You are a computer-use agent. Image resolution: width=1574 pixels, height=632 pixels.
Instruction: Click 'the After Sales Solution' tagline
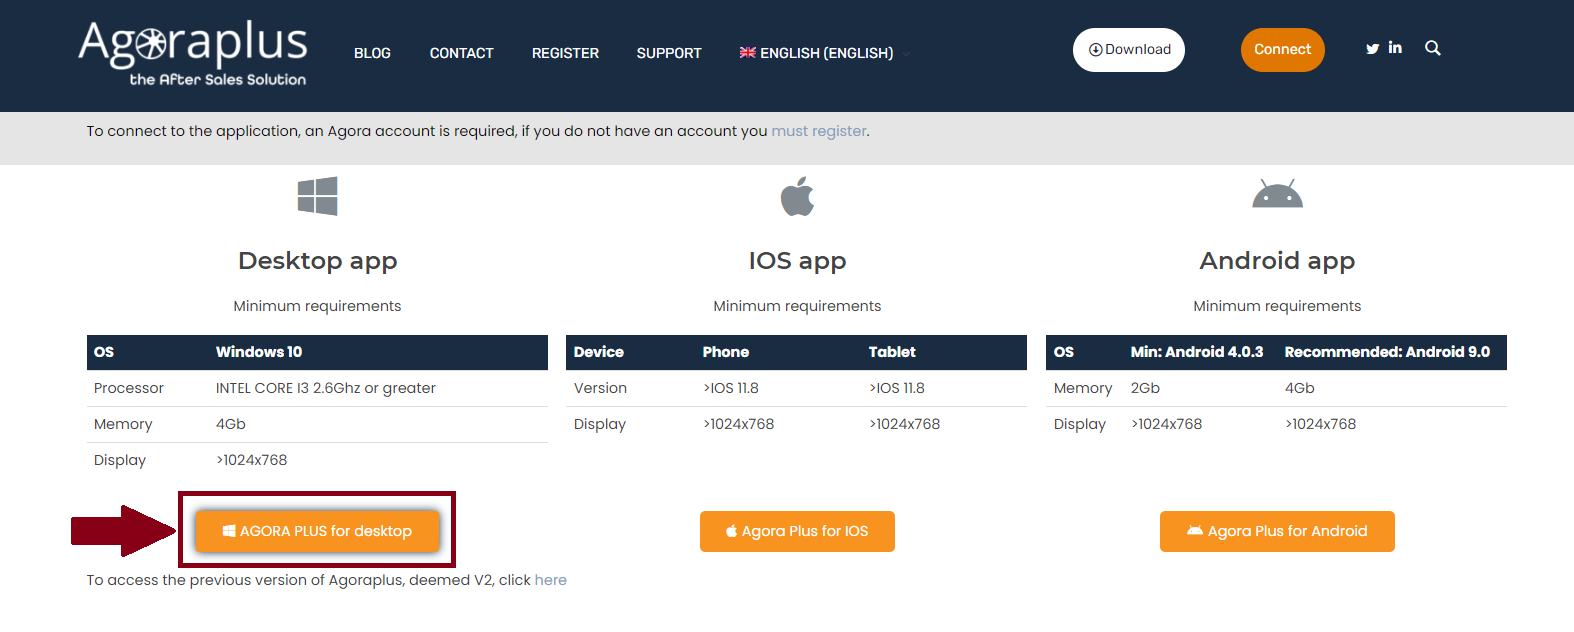pyautogui.click(x=218, y=79)
